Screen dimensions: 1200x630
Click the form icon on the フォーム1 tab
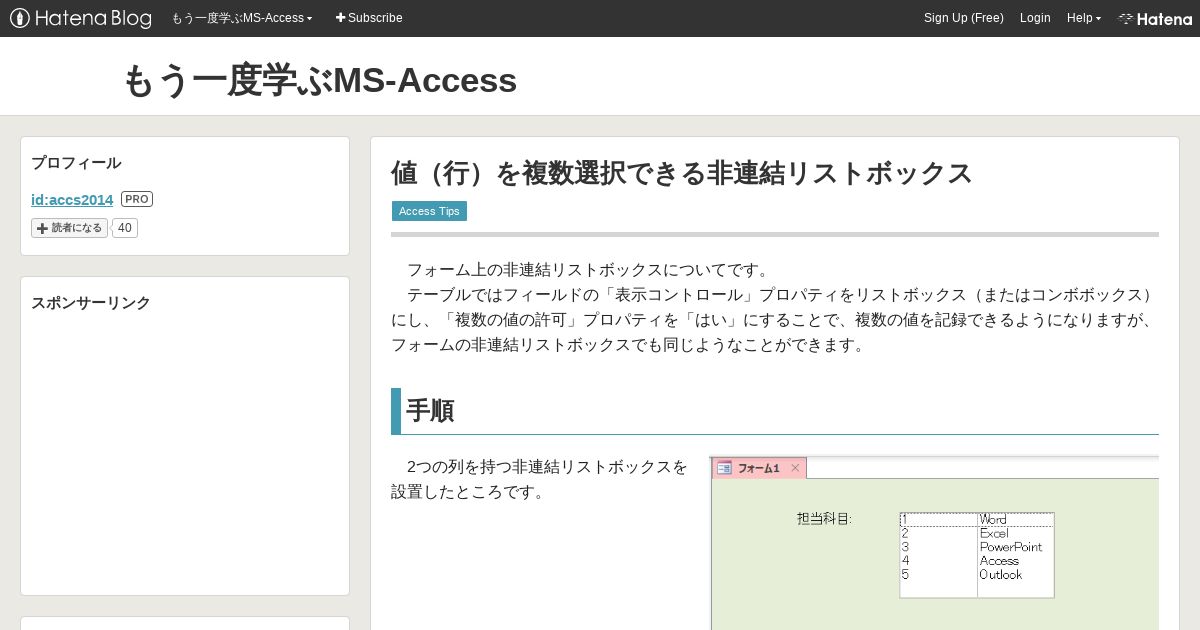pos(724,468)
